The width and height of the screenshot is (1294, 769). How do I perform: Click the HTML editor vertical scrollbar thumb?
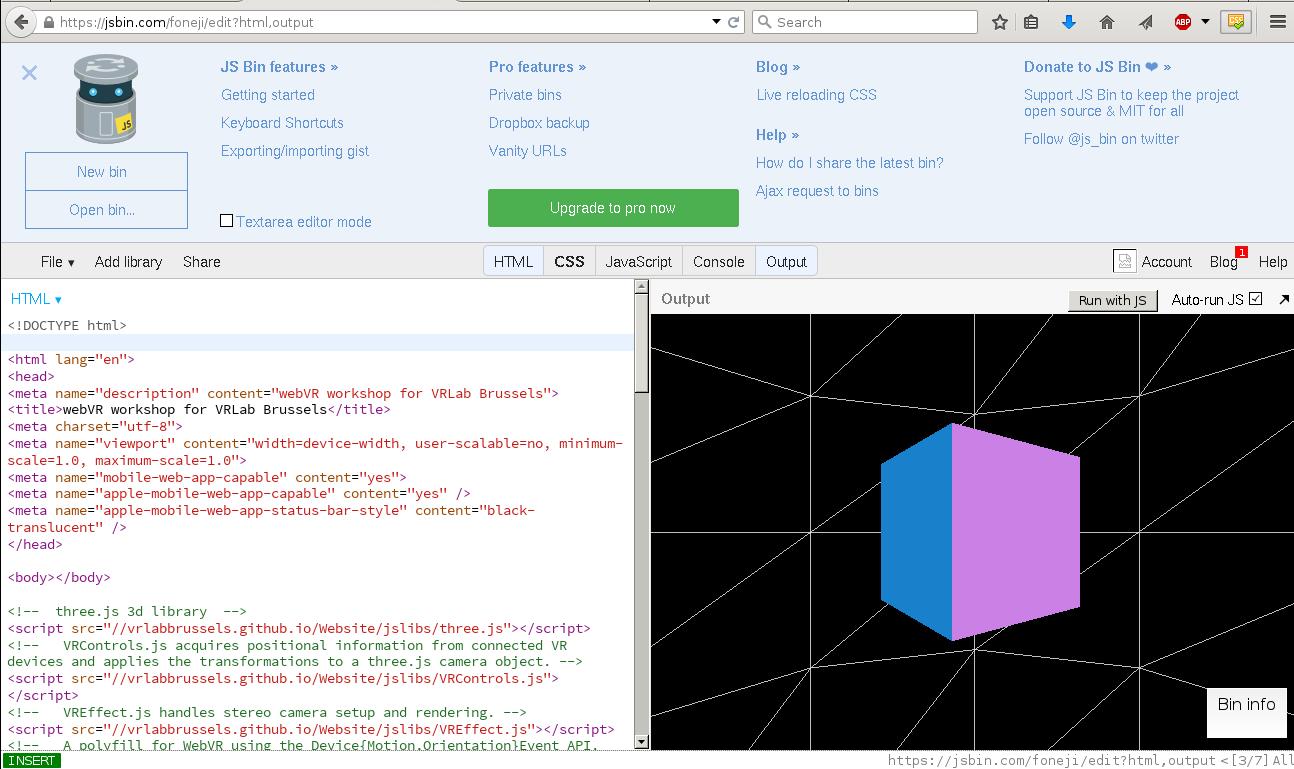(642, 341)
